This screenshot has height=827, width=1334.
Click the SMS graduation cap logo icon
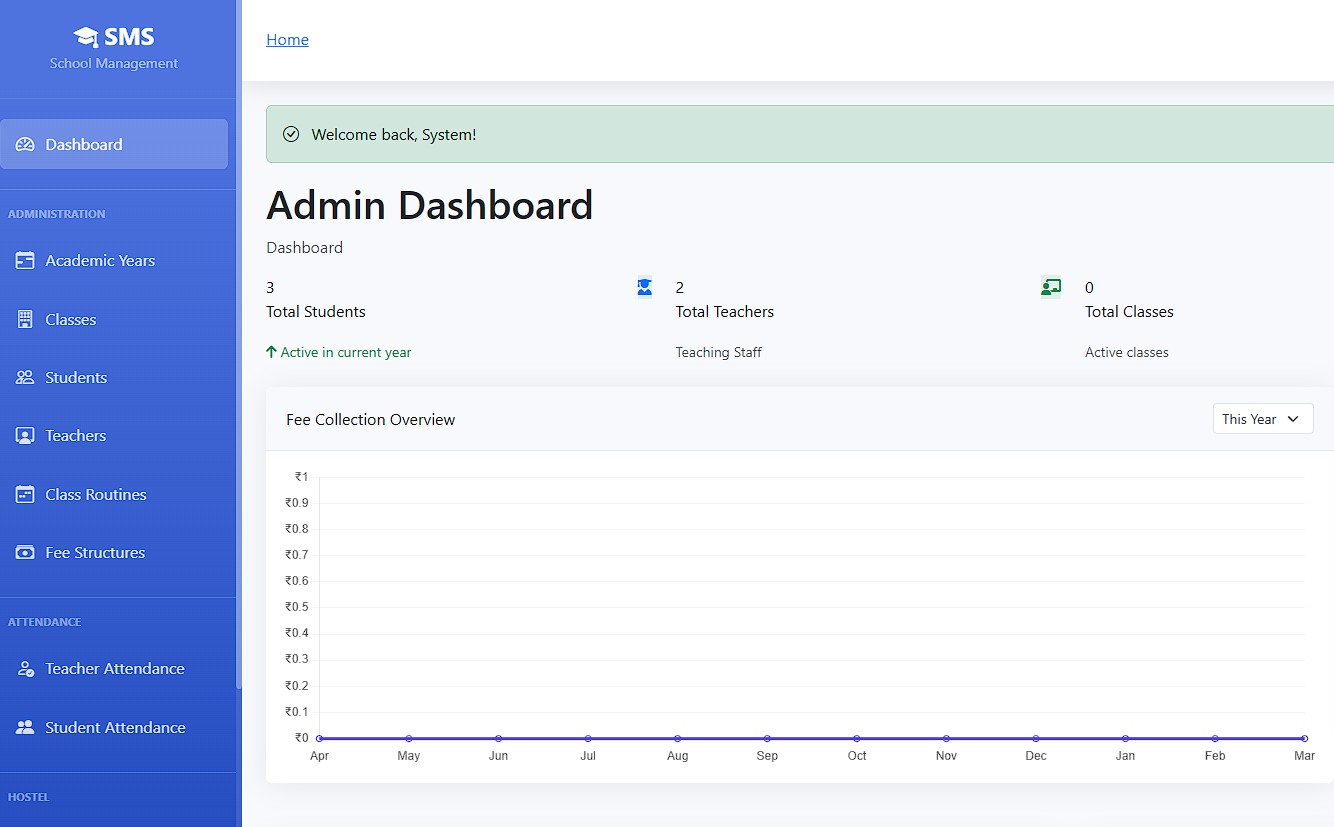[86, 37]
